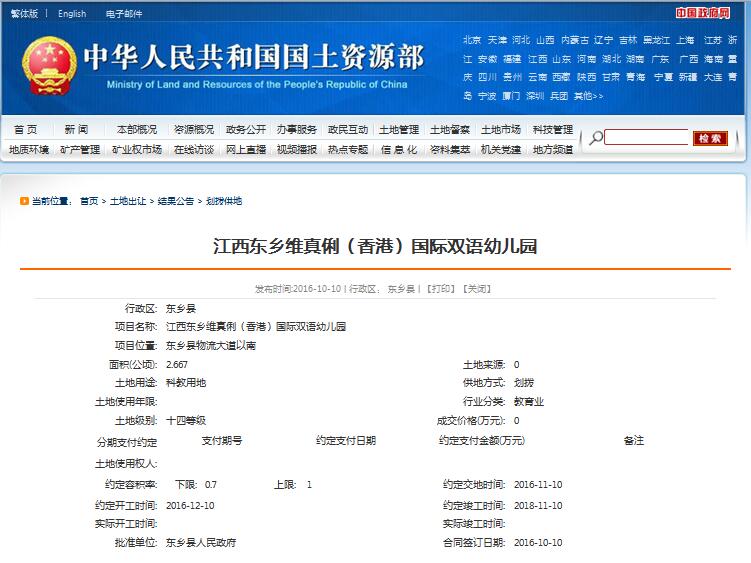751x563 pixels.
Task: Open the 电子邮件 email link
Action: (124, 14)
